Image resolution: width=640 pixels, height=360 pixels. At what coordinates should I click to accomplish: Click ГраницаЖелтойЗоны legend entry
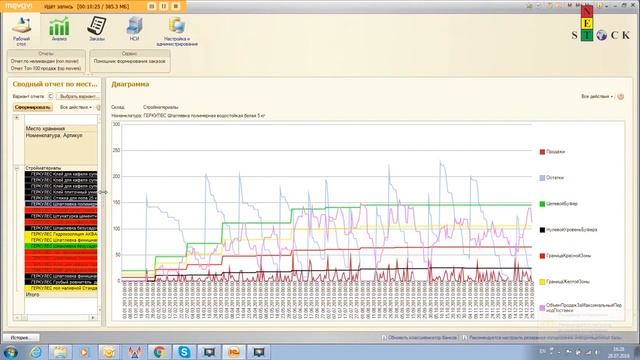pos(564,282)
